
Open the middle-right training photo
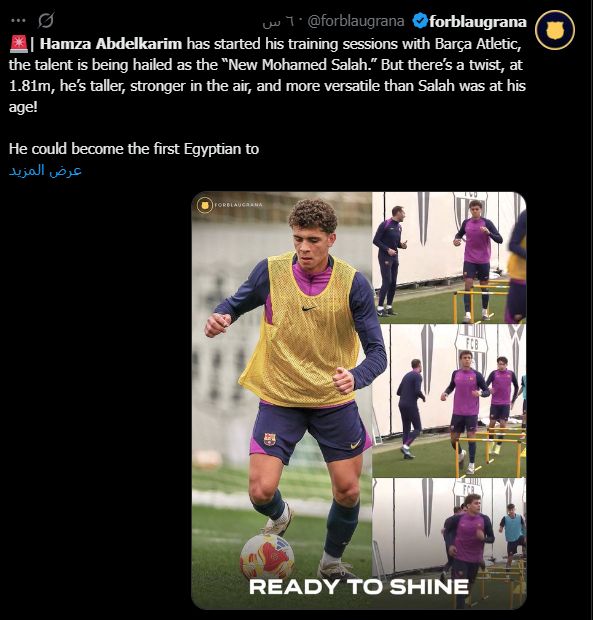coord(449,401)
